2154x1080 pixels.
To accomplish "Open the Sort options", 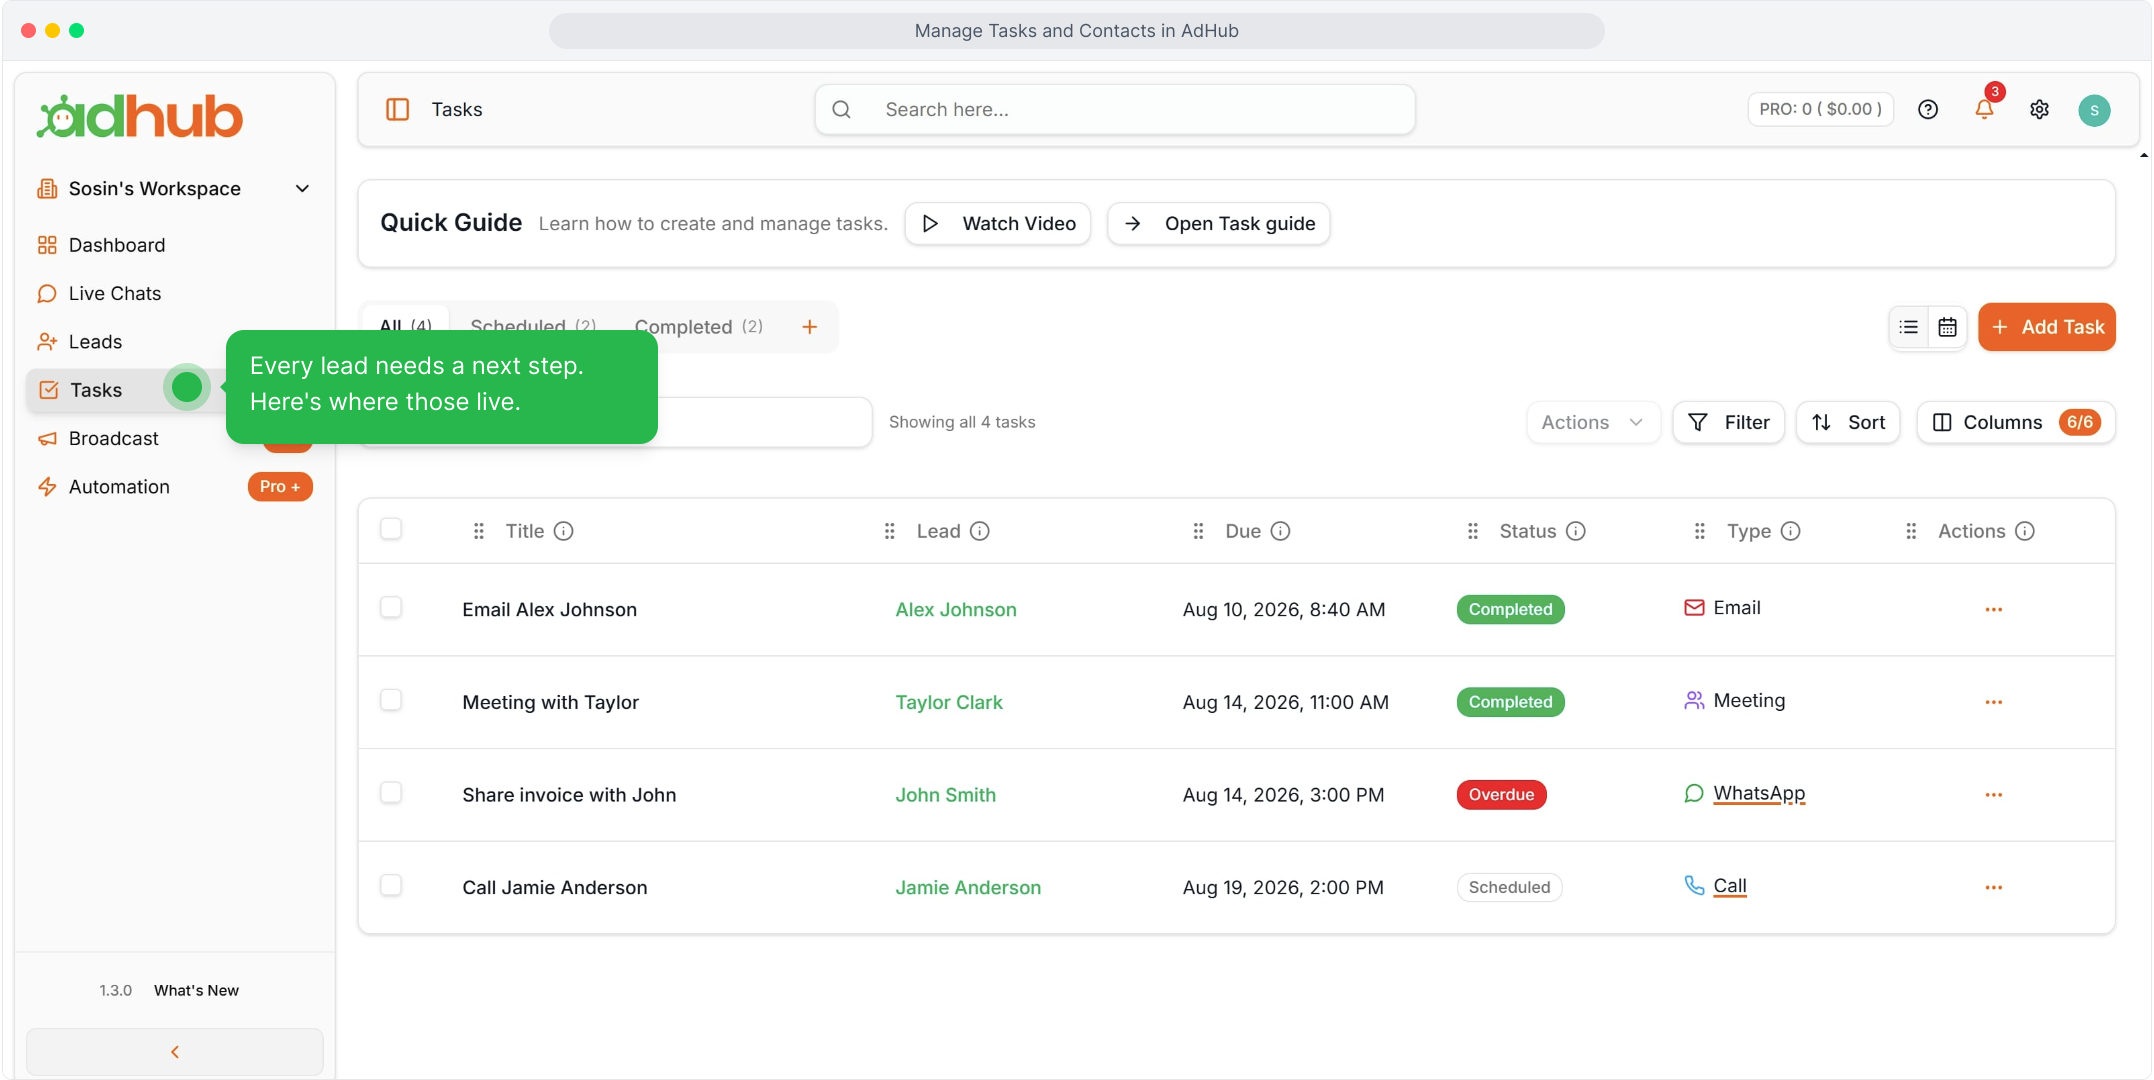I will 1848,422.
